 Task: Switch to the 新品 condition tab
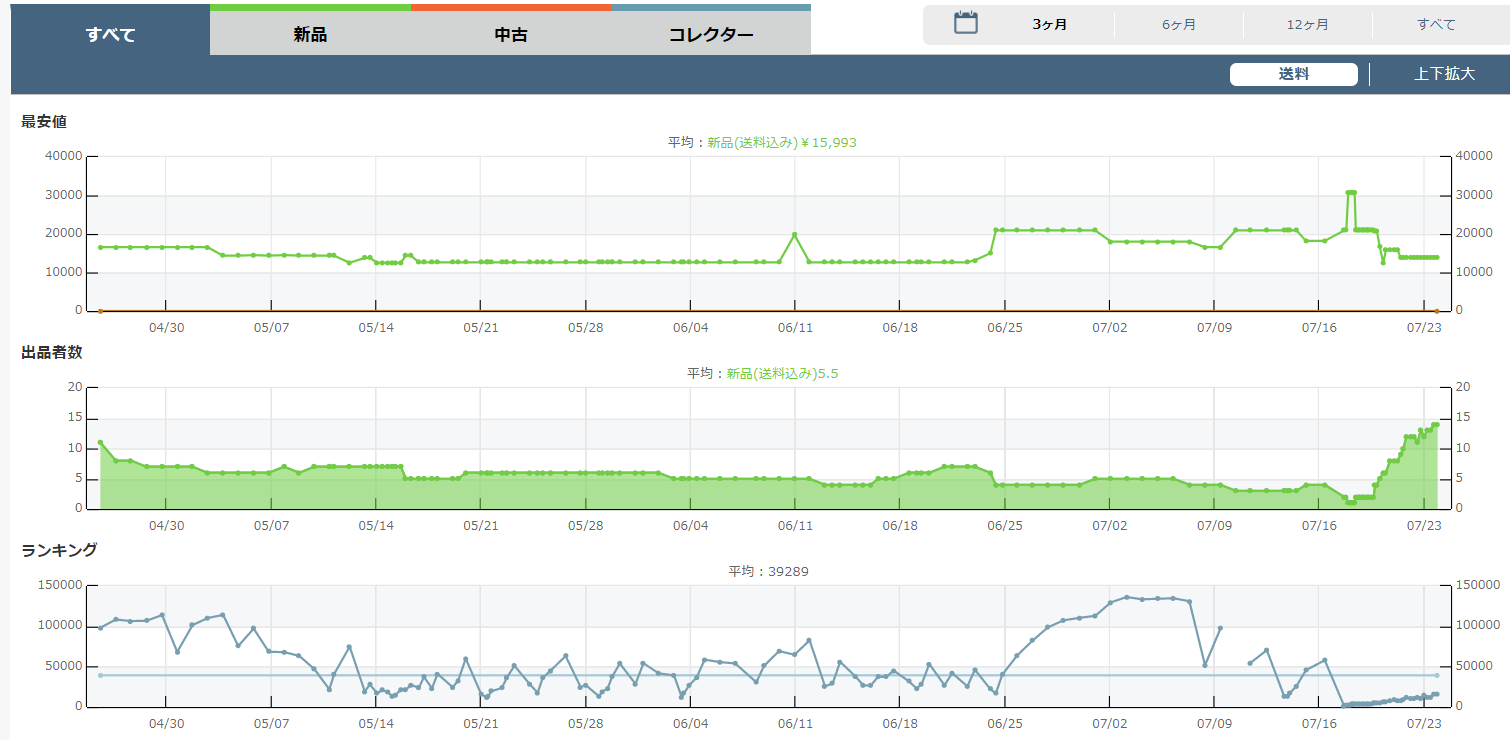click(310, 35)
